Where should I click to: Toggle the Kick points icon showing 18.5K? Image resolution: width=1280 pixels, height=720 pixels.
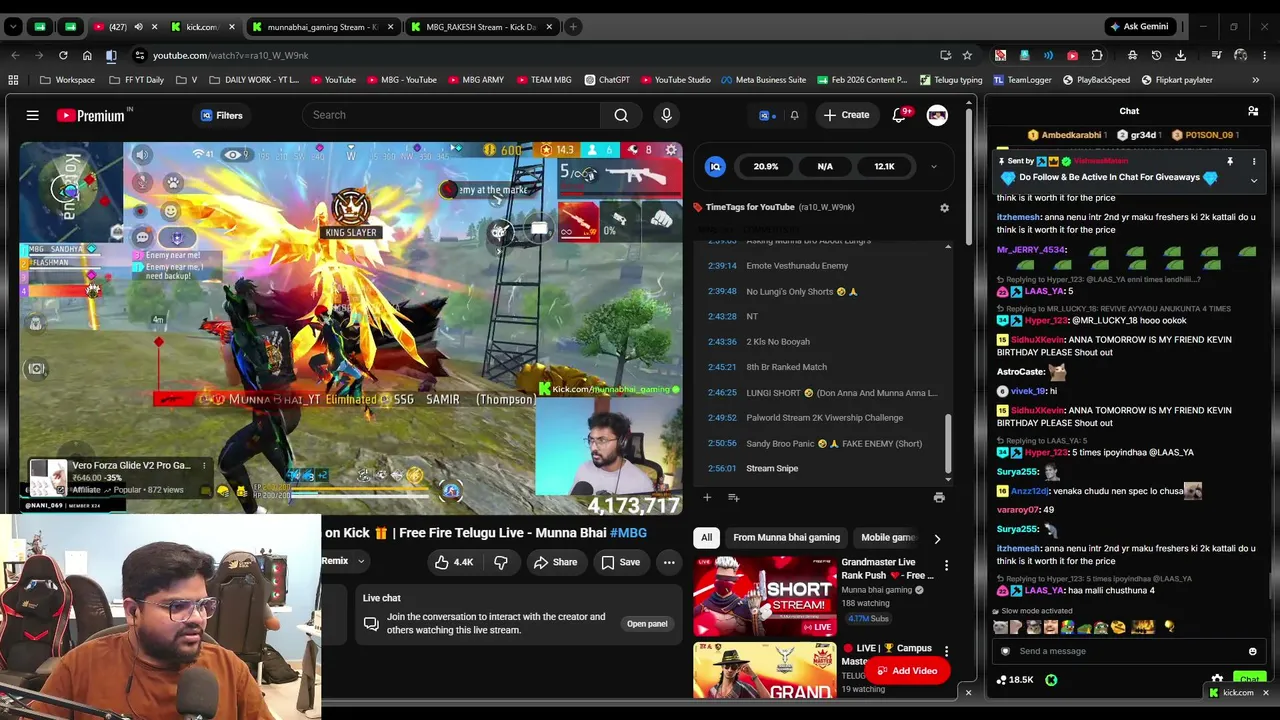(1014, 680)
